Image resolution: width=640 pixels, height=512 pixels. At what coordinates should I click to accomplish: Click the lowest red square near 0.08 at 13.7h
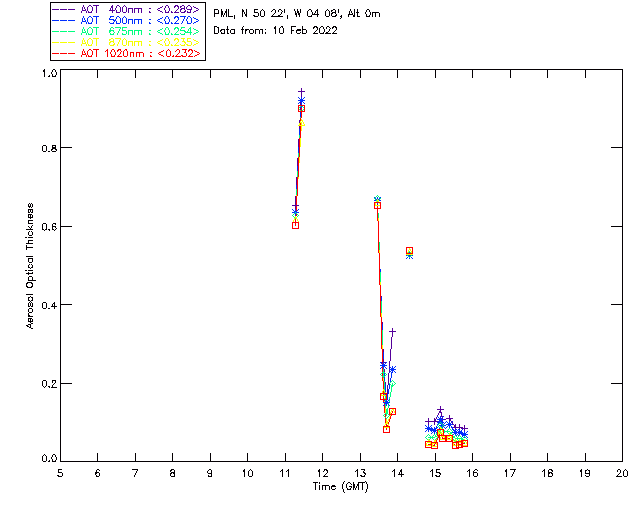(x=387, y=430)
